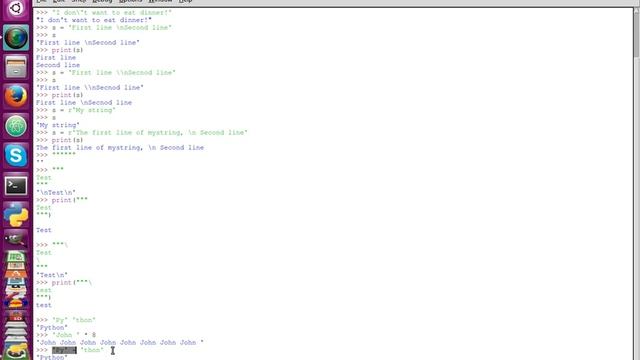Click the input line "I don\"t want to eat dinner!"
Image resolution: width=640 pixels, height=360 pixels.
[x=104, y=13]
